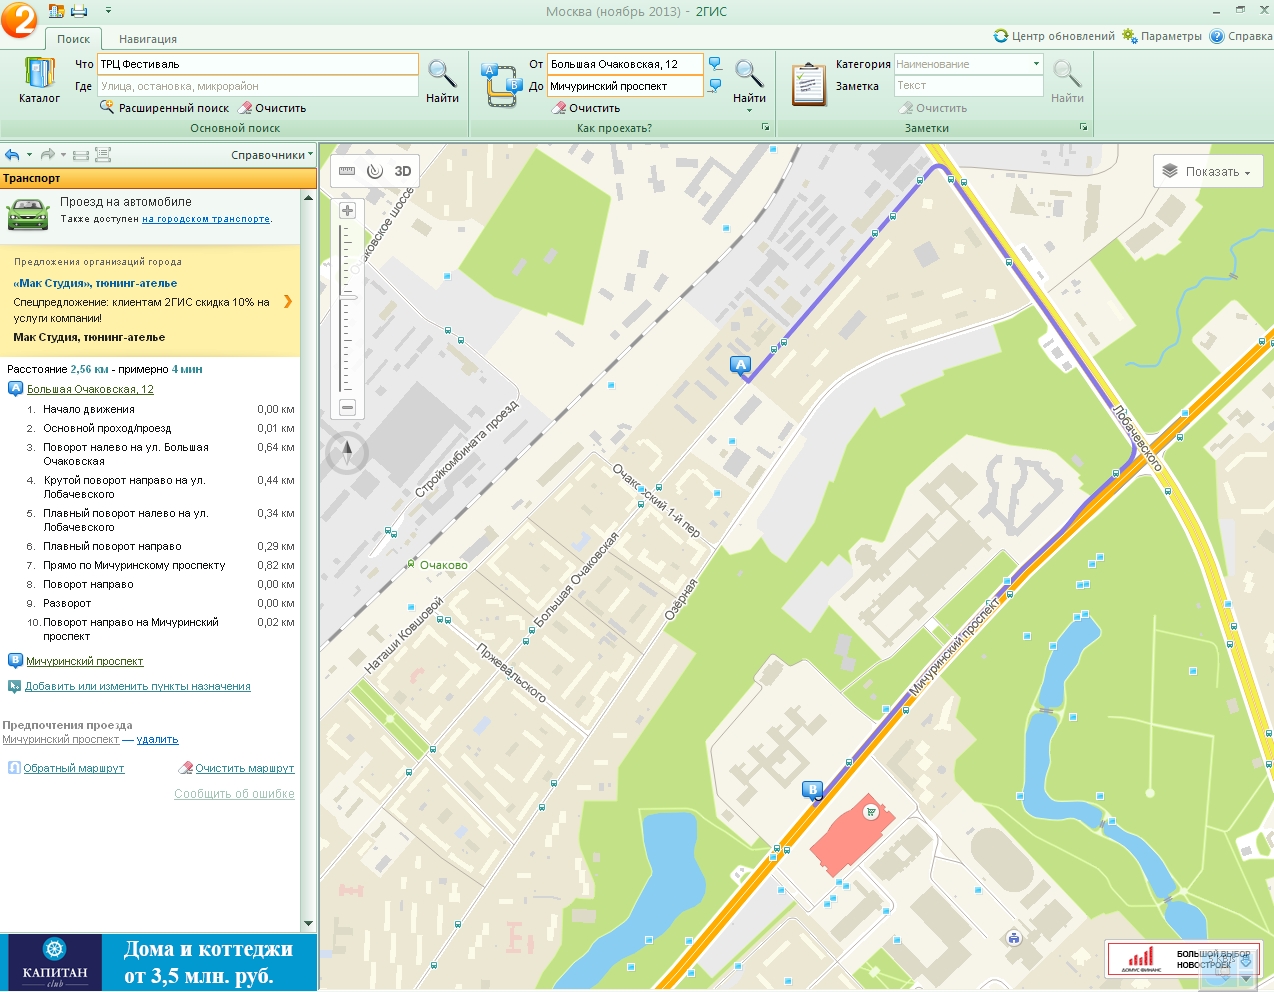The width and height of the screenshot is (1274, 992).
Task: Expand the Как проехать group launcher
Action: point(765,128)
